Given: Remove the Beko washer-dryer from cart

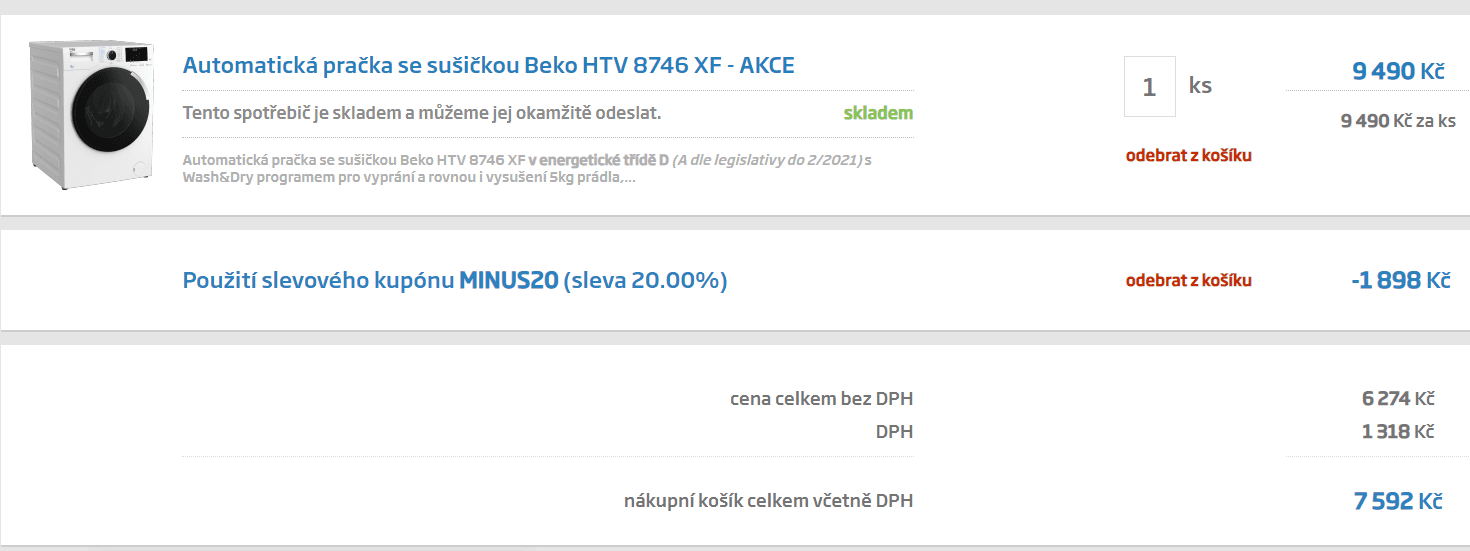Looking at the screenshot, I should pyautogui.click(x=1189, y=155).
